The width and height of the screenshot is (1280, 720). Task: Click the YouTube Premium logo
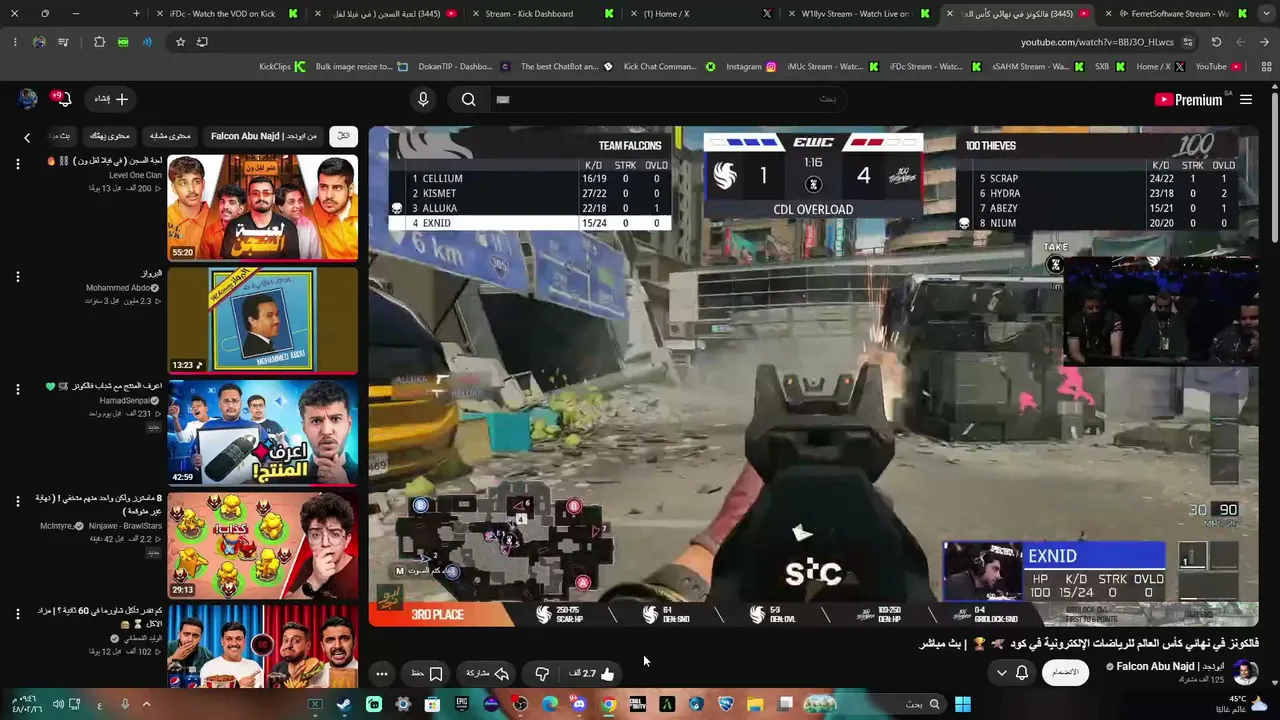(1188, 99)
